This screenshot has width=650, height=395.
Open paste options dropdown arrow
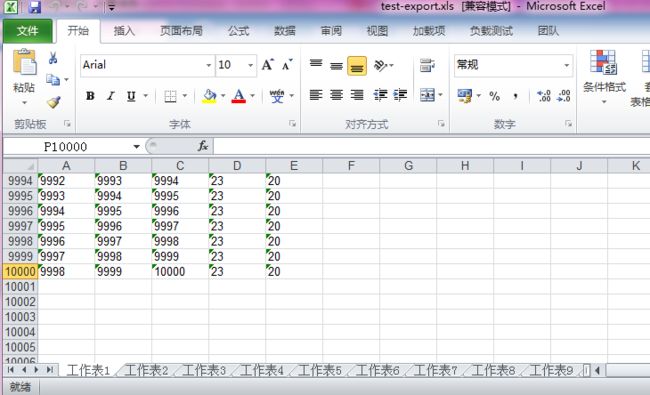[24, 102]
